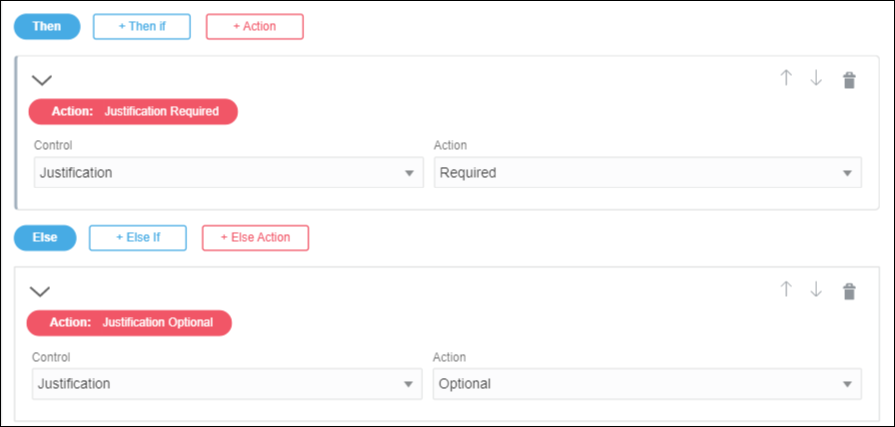Screen dimensions: 895x427
Task: Delete the Justification Required action
Action: pyautogui.click(x=849, y=80)
